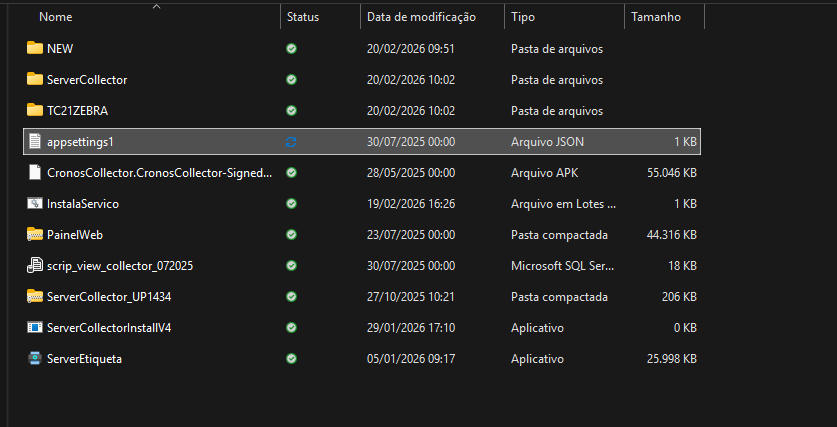Click the ServerCollector_UP1434 zip icon

[x=35, y=297]
